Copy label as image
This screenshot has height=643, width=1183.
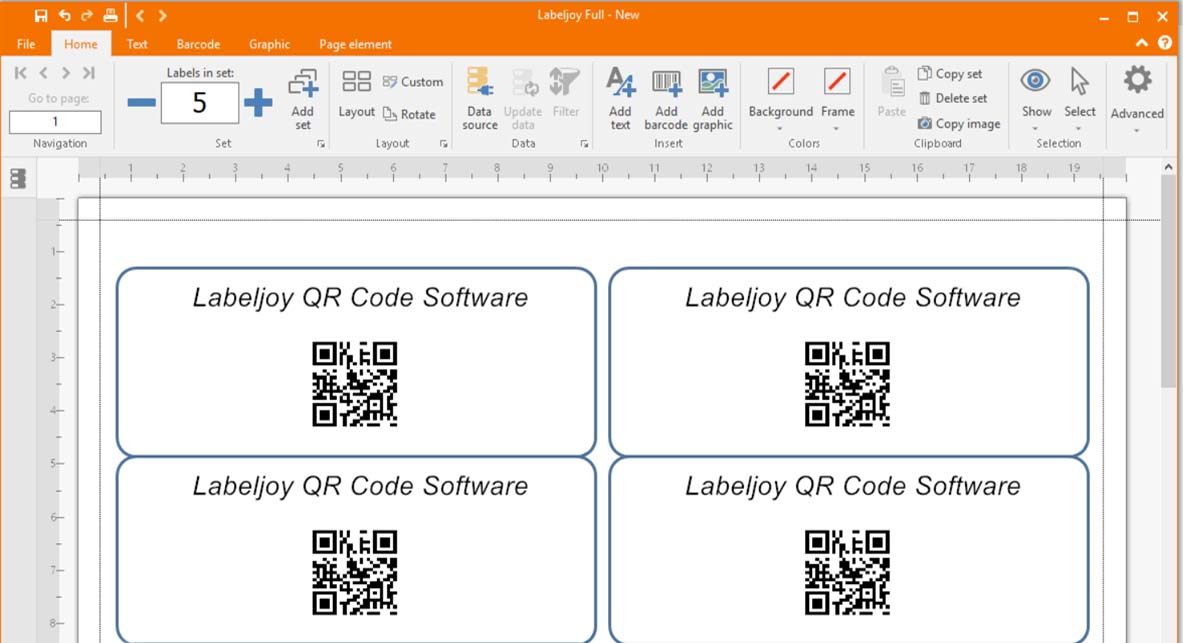959,123
